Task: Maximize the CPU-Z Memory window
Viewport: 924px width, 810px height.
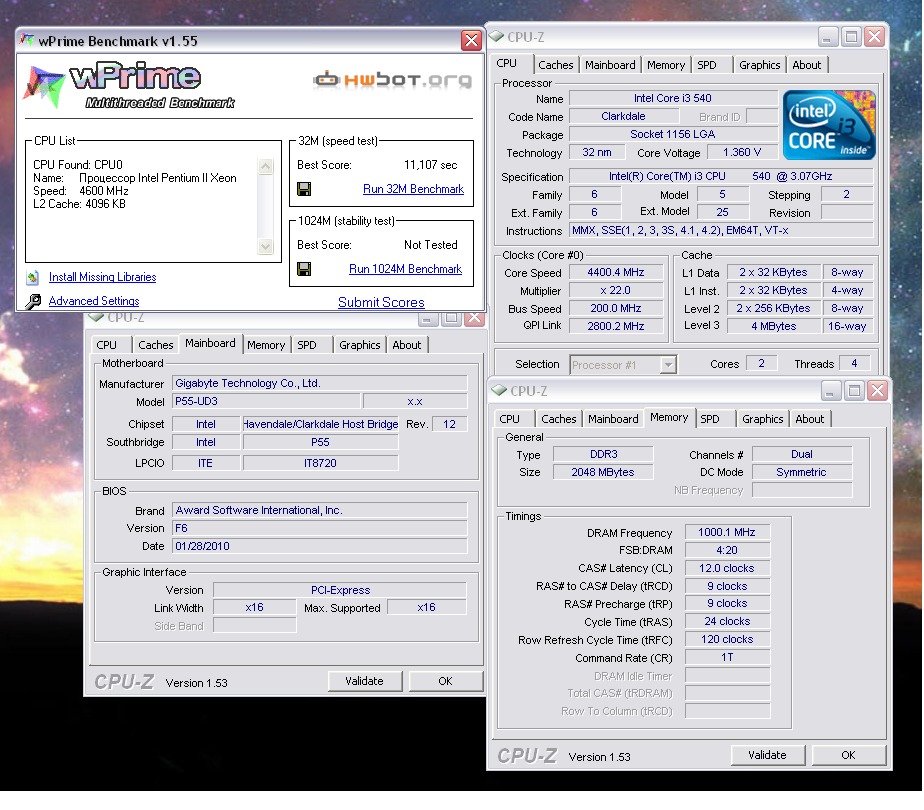Action: click(x=854, y=391)
